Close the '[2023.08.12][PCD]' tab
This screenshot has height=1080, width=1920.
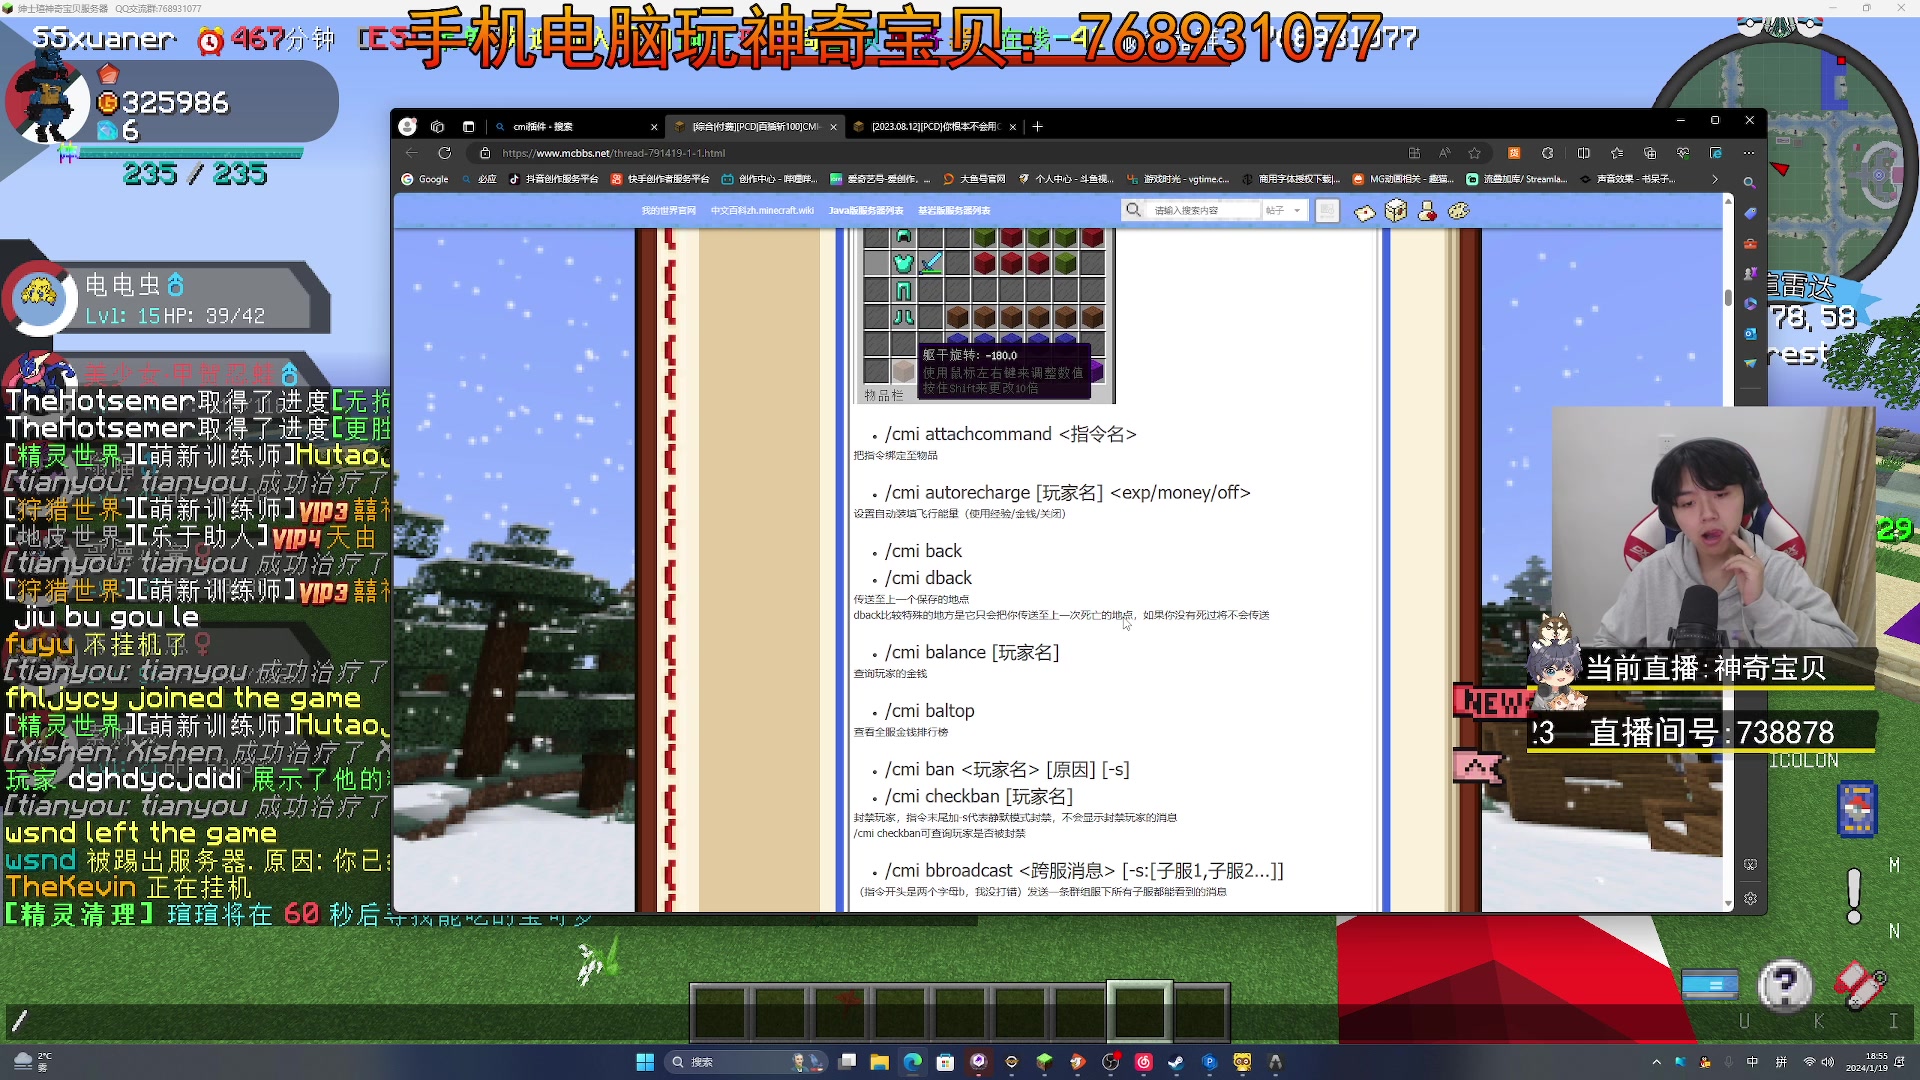[x=1012, y=127]
